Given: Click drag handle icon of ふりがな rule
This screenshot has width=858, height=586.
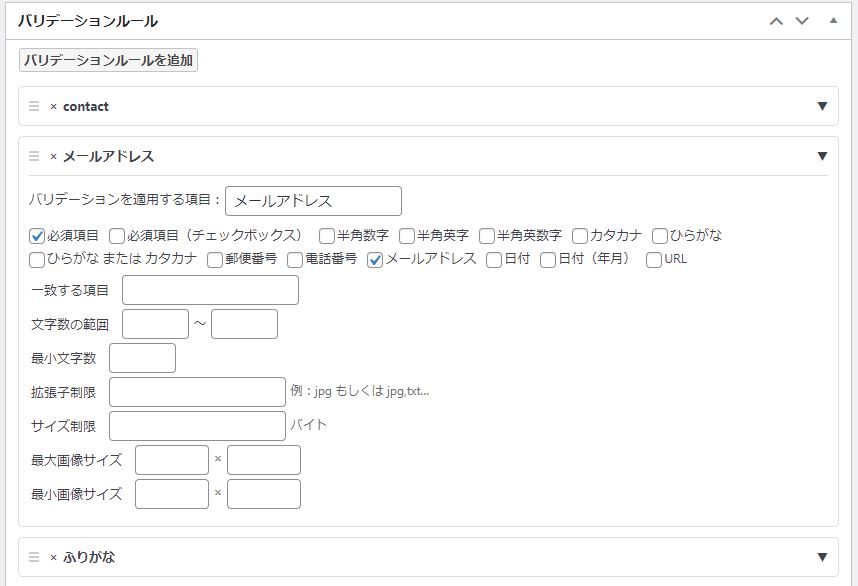Looking at the screenshot, I should coord(34,557).
